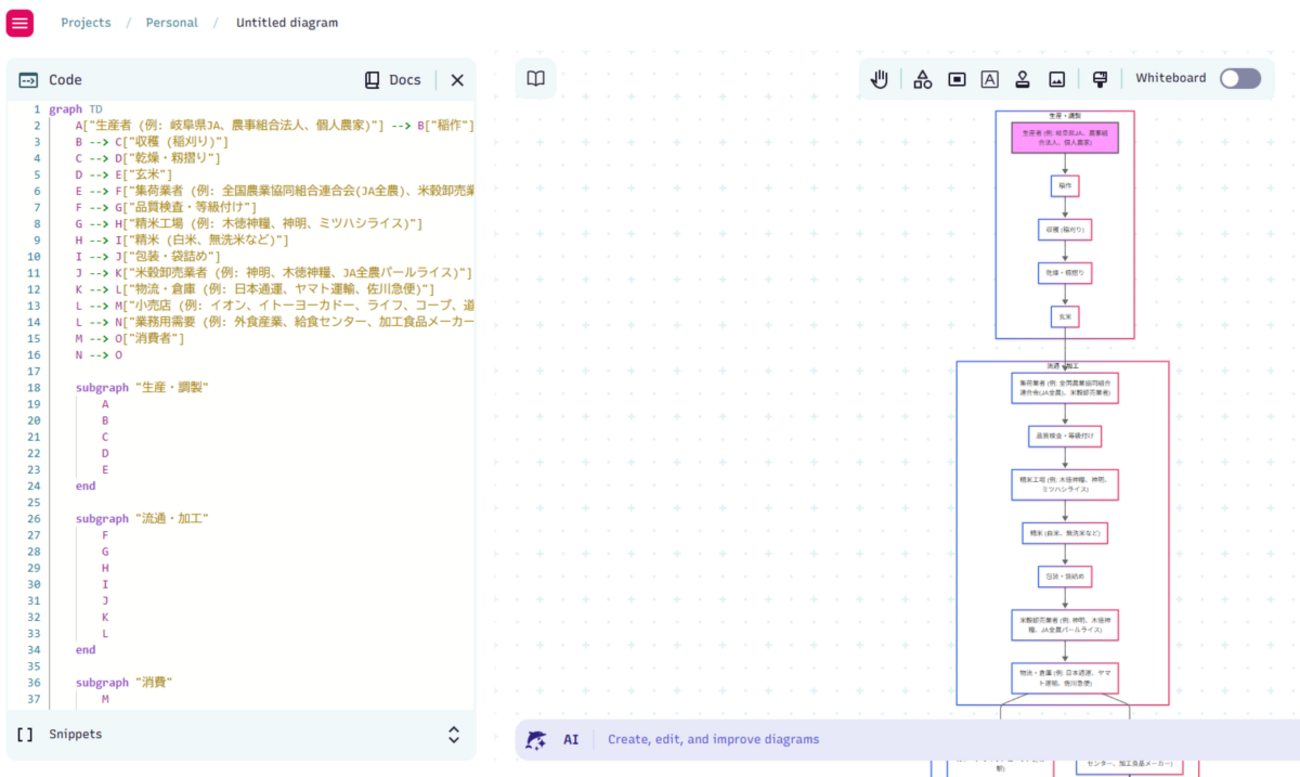Open the hamburger menu

click(20, 22)
